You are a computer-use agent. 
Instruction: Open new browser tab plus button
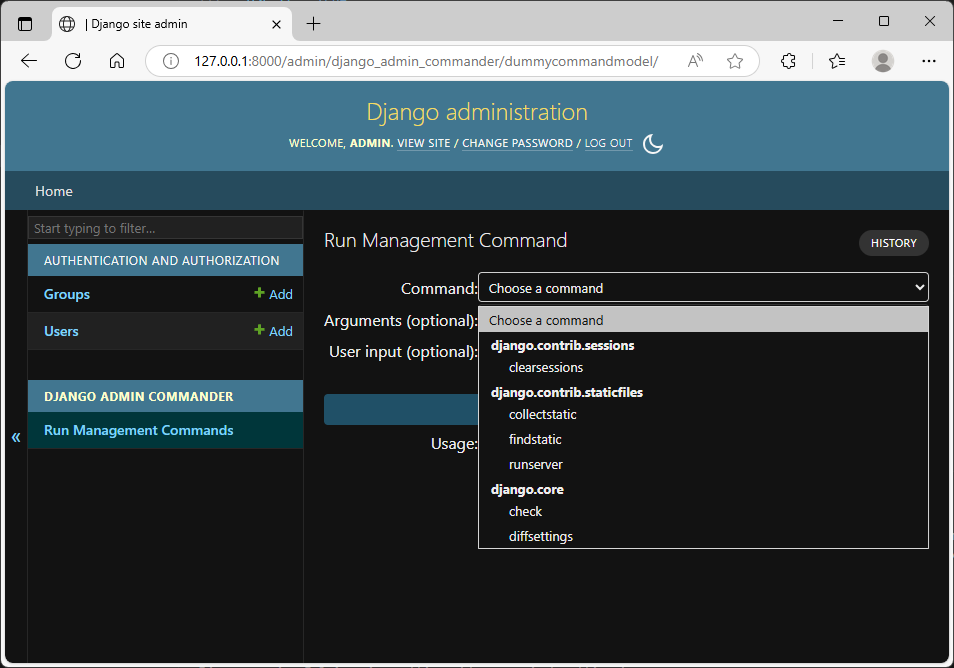tap(313, 24)
